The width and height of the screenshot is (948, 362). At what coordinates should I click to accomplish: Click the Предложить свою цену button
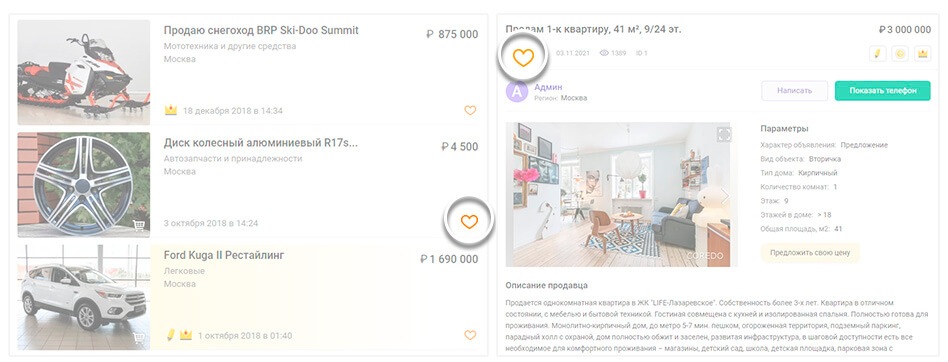(x=810, y=253)
